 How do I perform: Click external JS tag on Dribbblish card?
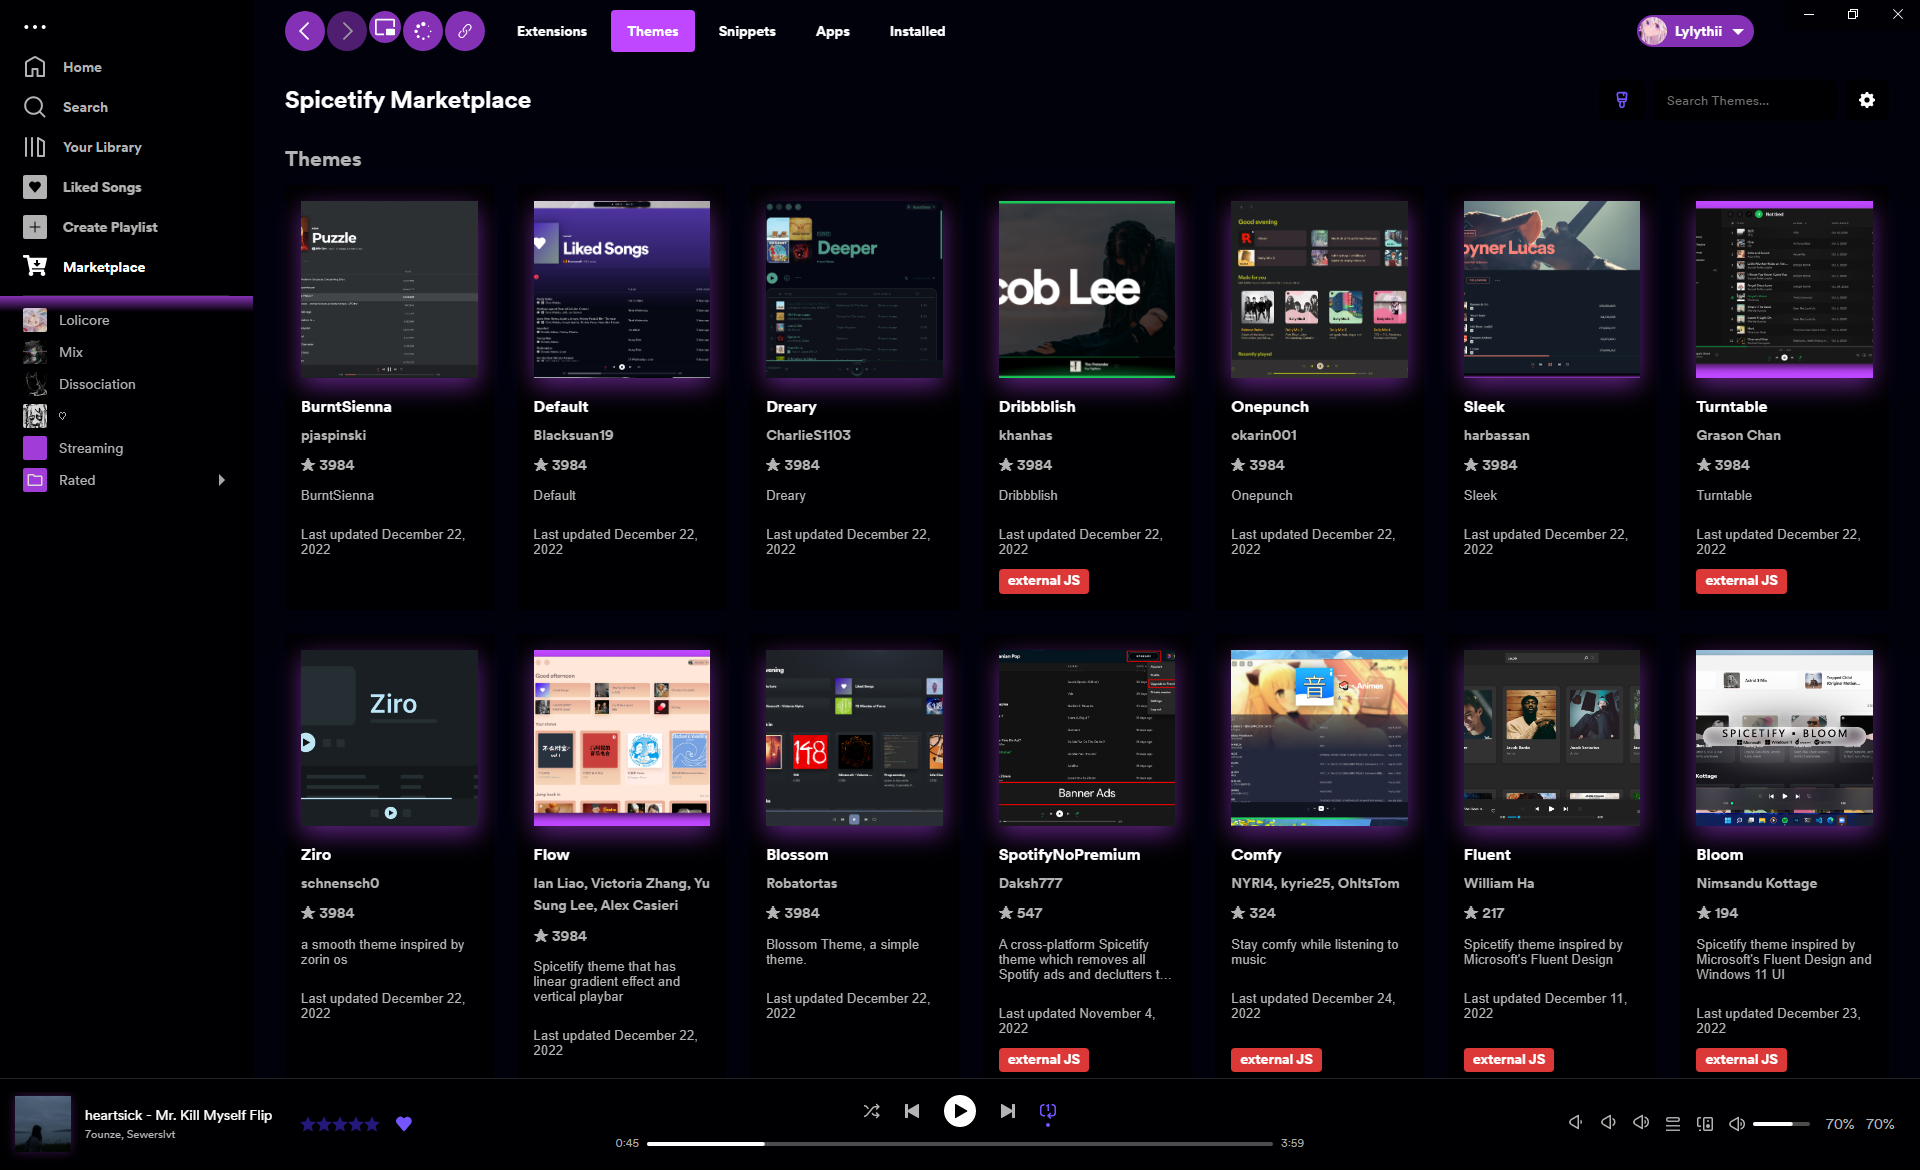pos(1043,581)
